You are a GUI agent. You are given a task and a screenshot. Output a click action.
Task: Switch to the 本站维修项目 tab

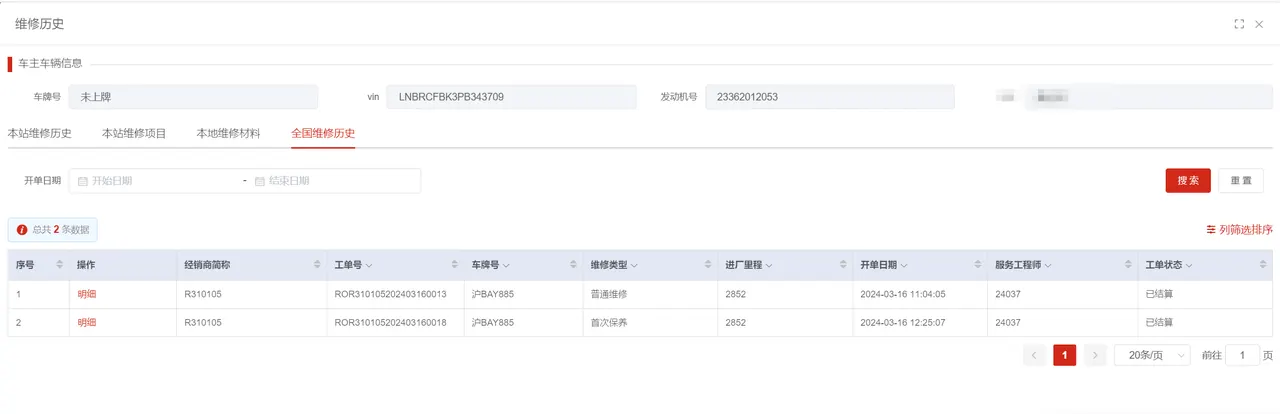(x=134, y=133)
